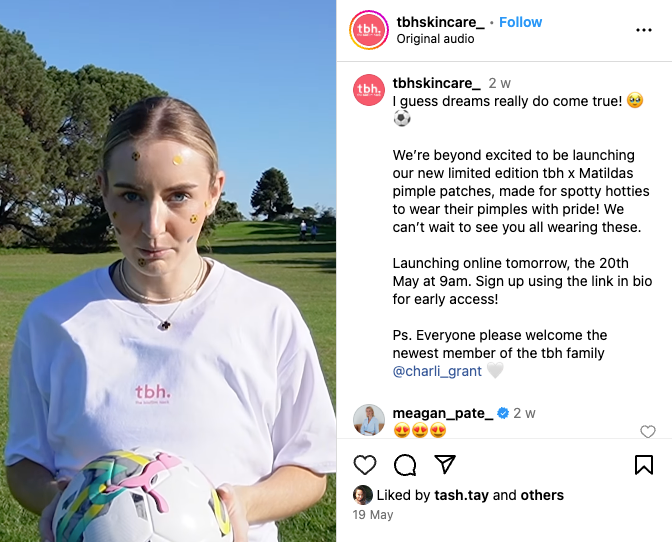Viewport: 672px width, 542px height.
Task: Open @charli_grant mention link
Action: click(x=437, y=371)
